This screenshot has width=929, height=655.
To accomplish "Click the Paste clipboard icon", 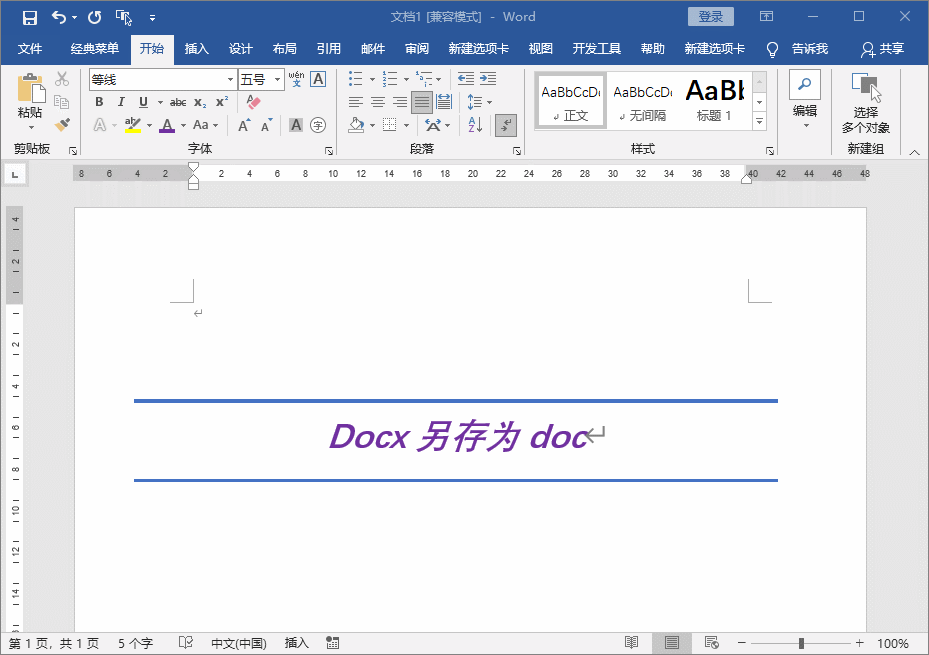I will pyautogui.click(x=30, y=88).
